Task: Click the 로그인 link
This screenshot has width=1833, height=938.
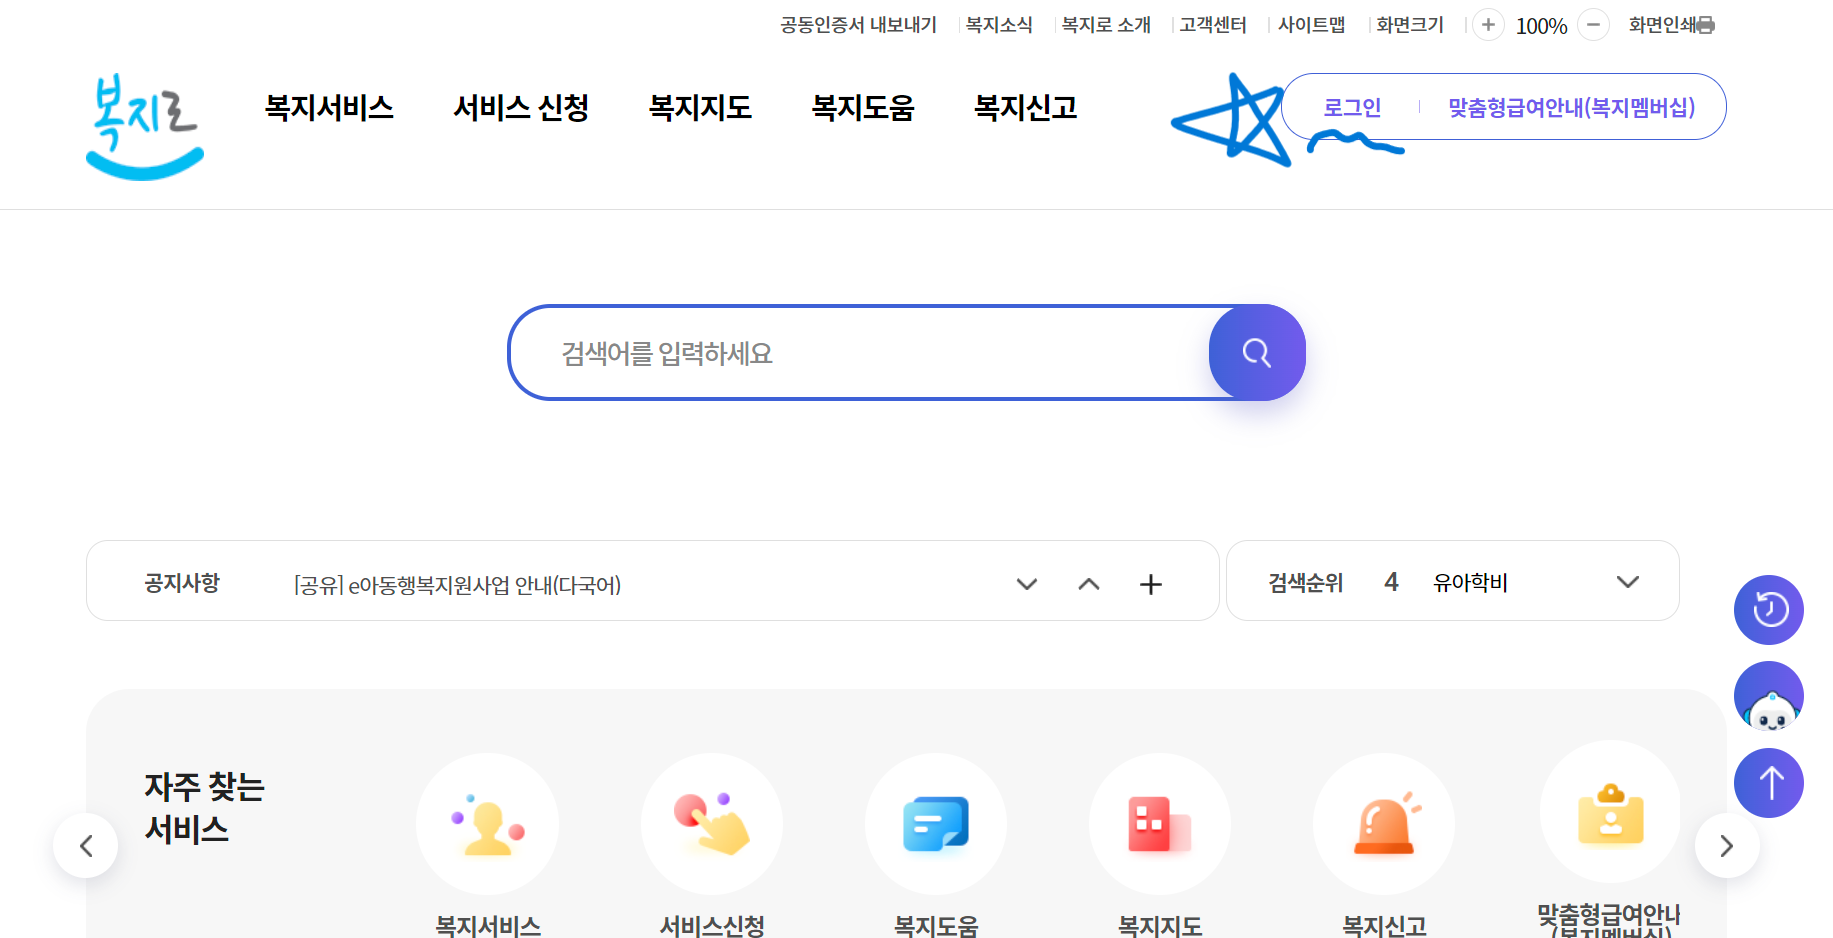Action: [x=1352, y=107]
